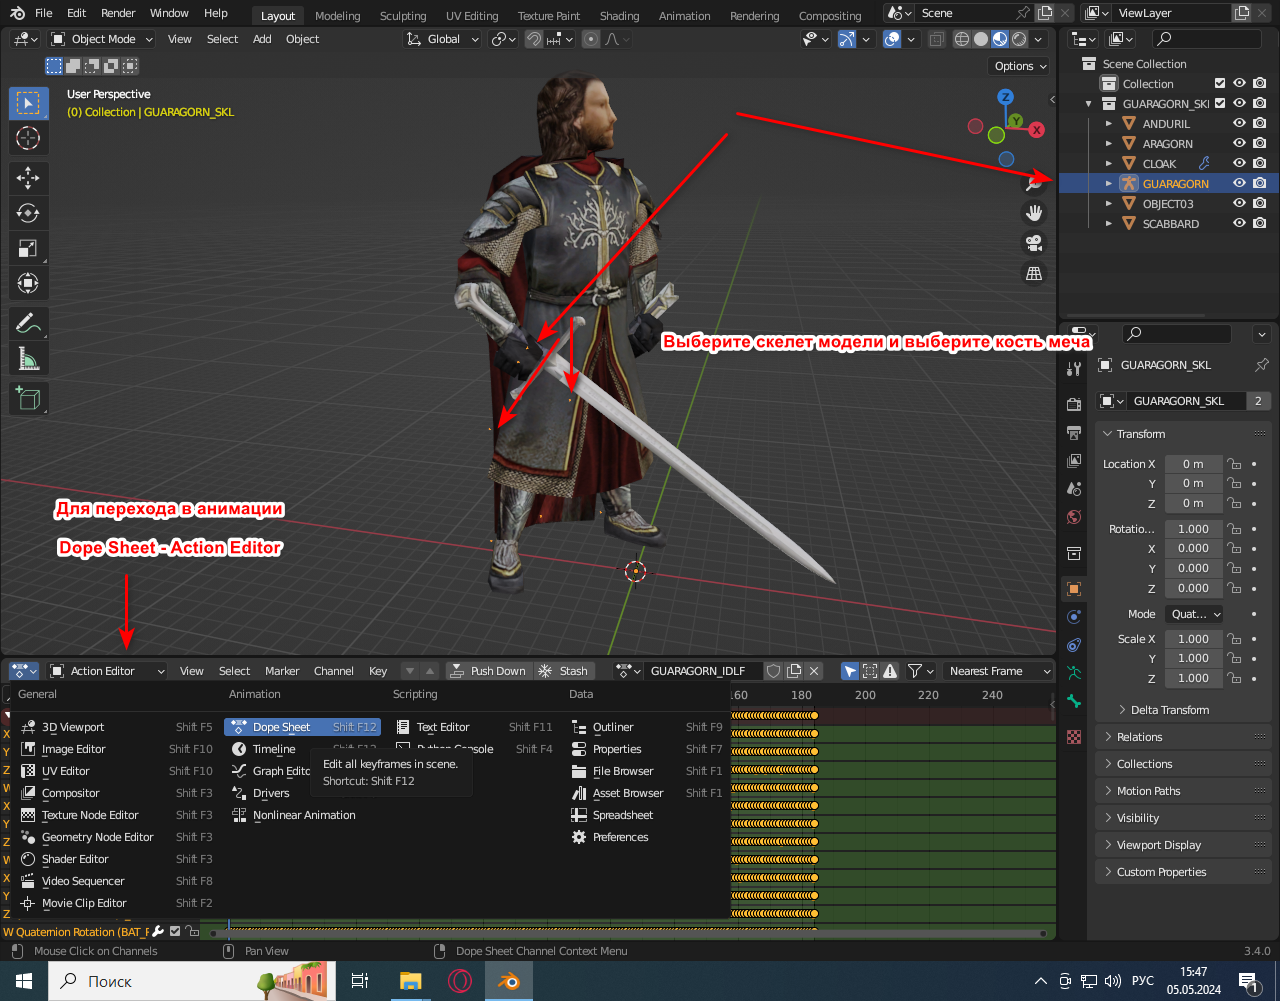
Task: Open File Explorer from the taskbar
Action: [x=411, y=981]
